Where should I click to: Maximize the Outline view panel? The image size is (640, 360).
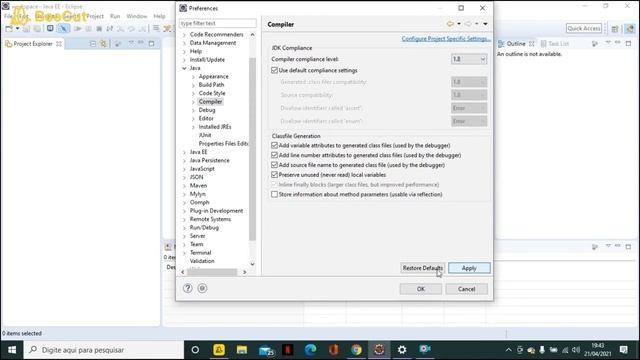coord(628,43)
